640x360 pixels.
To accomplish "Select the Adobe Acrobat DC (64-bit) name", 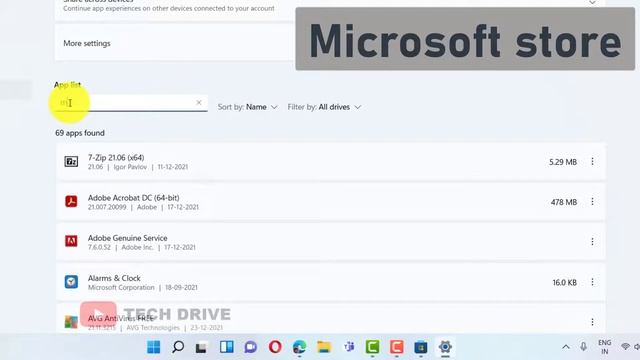I will [133, 198].
